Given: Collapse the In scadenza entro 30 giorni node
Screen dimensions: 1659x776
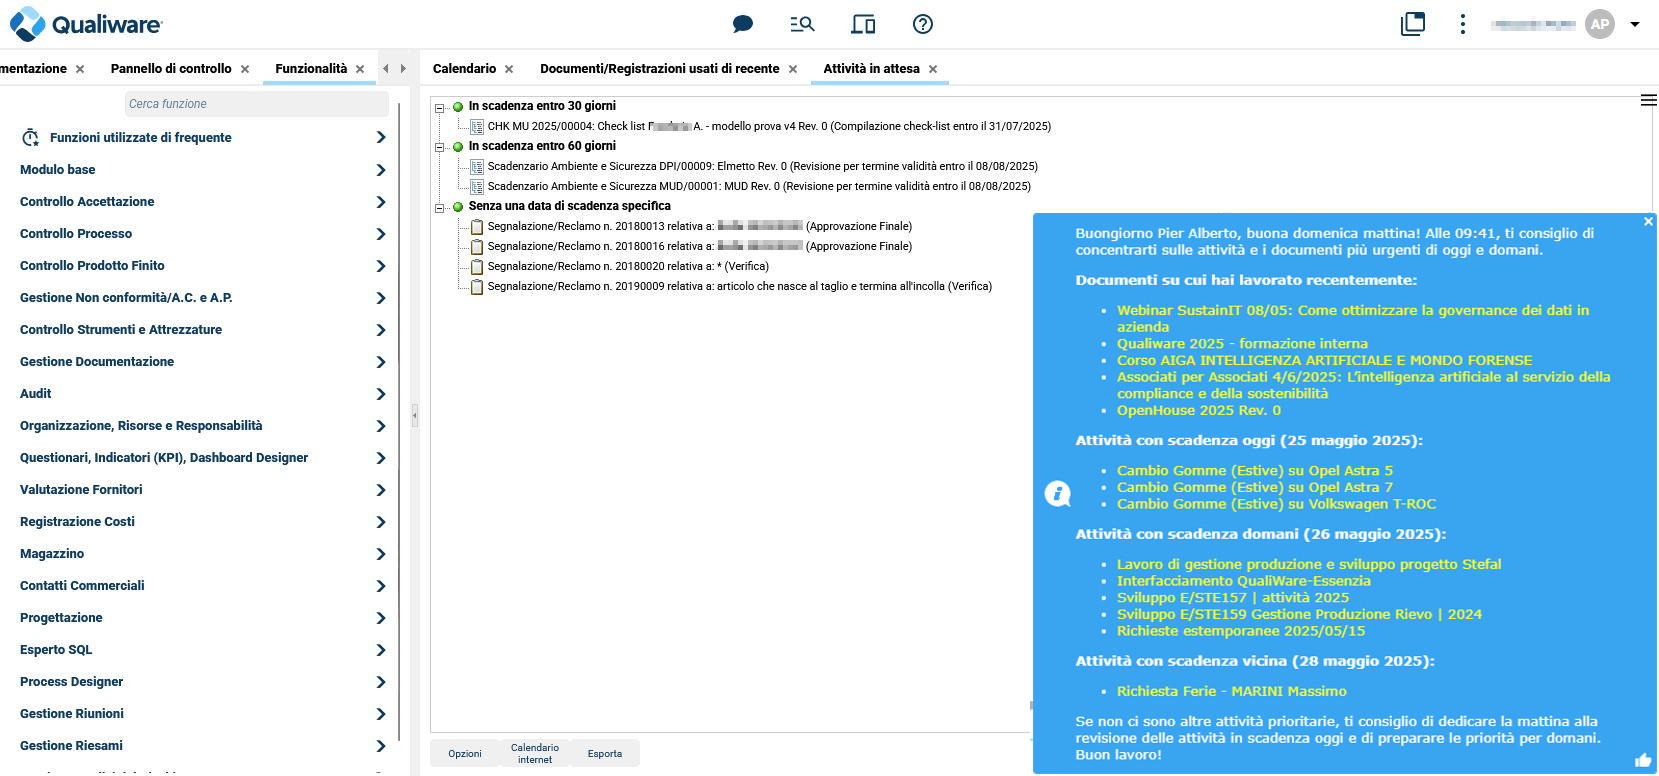Looking at the screenshot, I should (x=440, y=107).
